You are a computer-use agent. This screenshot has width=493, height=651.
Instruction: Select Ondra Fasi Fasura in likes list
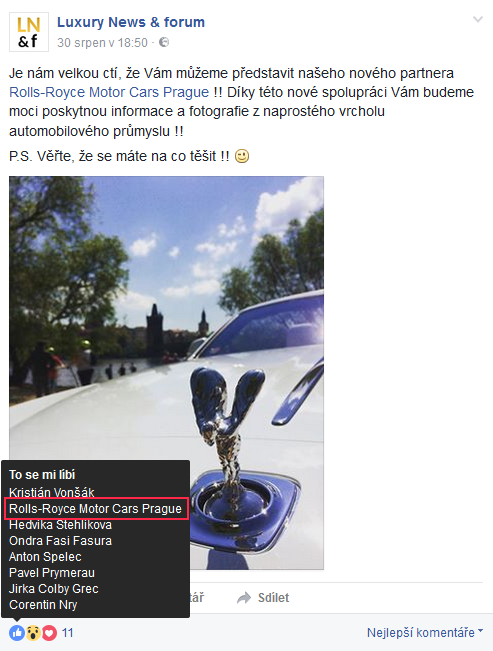(x=60, y=541)
